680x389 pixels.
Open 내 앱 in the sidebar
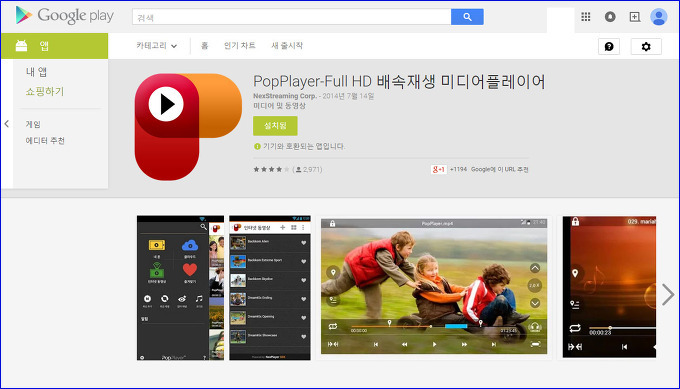point(36,72)
